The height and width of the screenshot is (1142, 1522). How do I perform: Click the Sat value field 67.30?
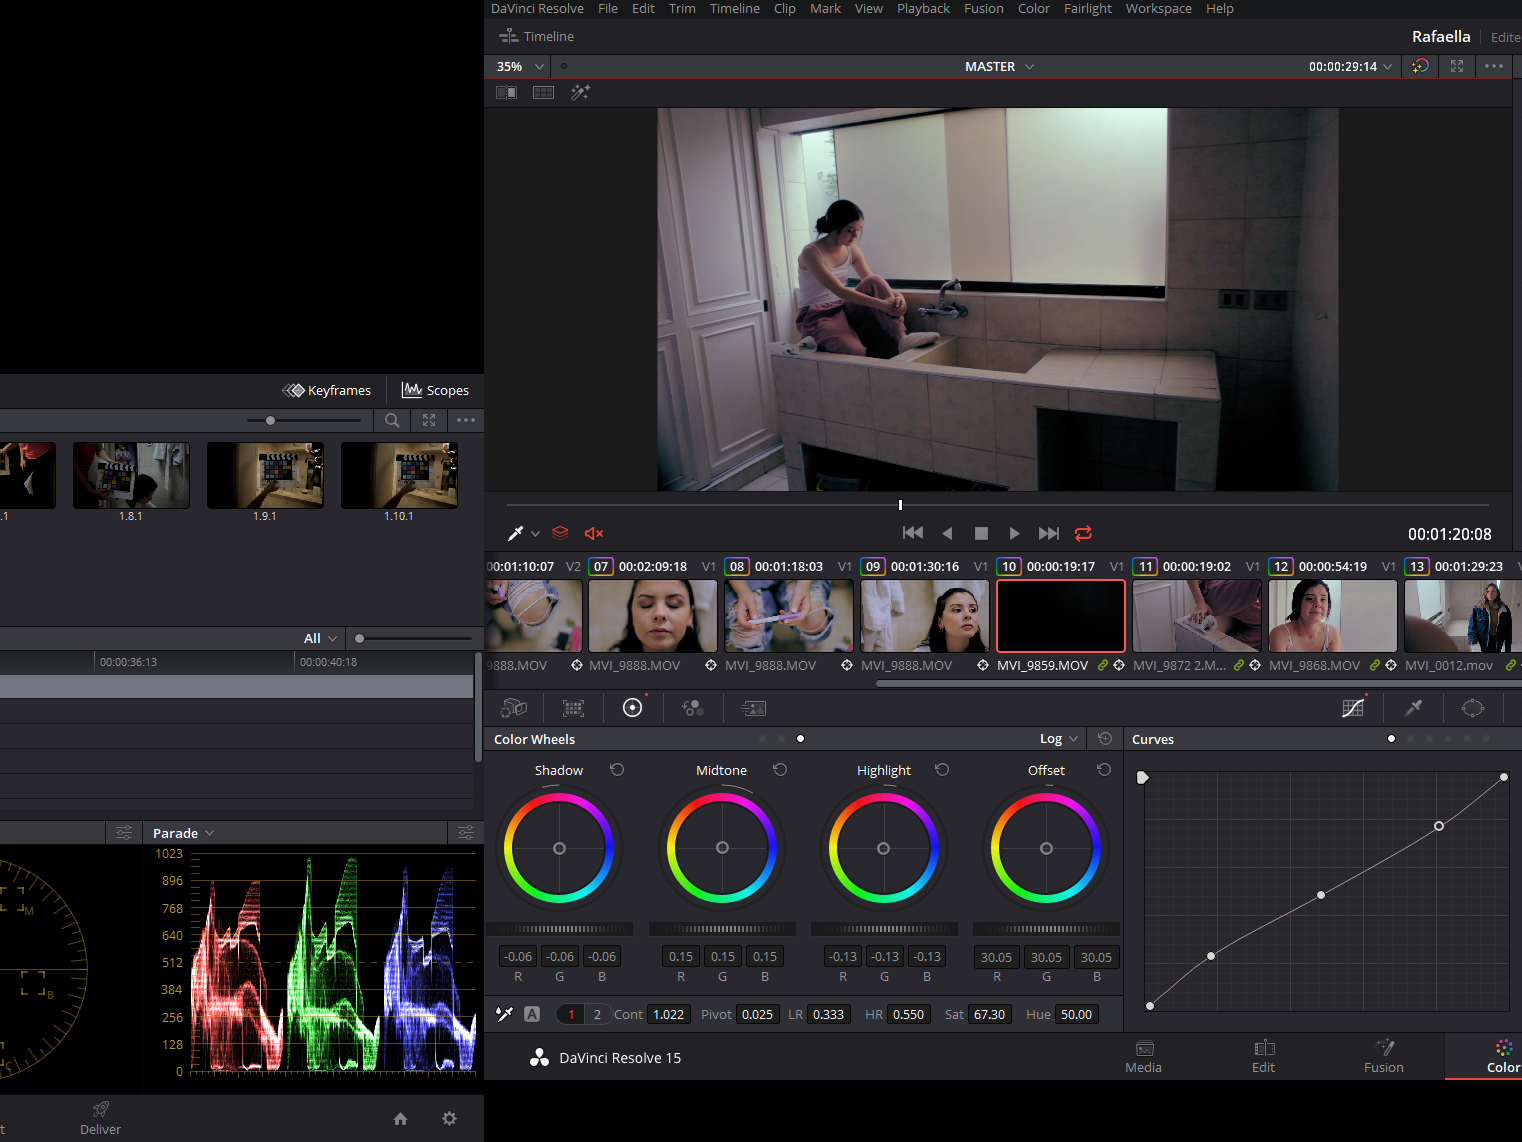[989, 1014]
